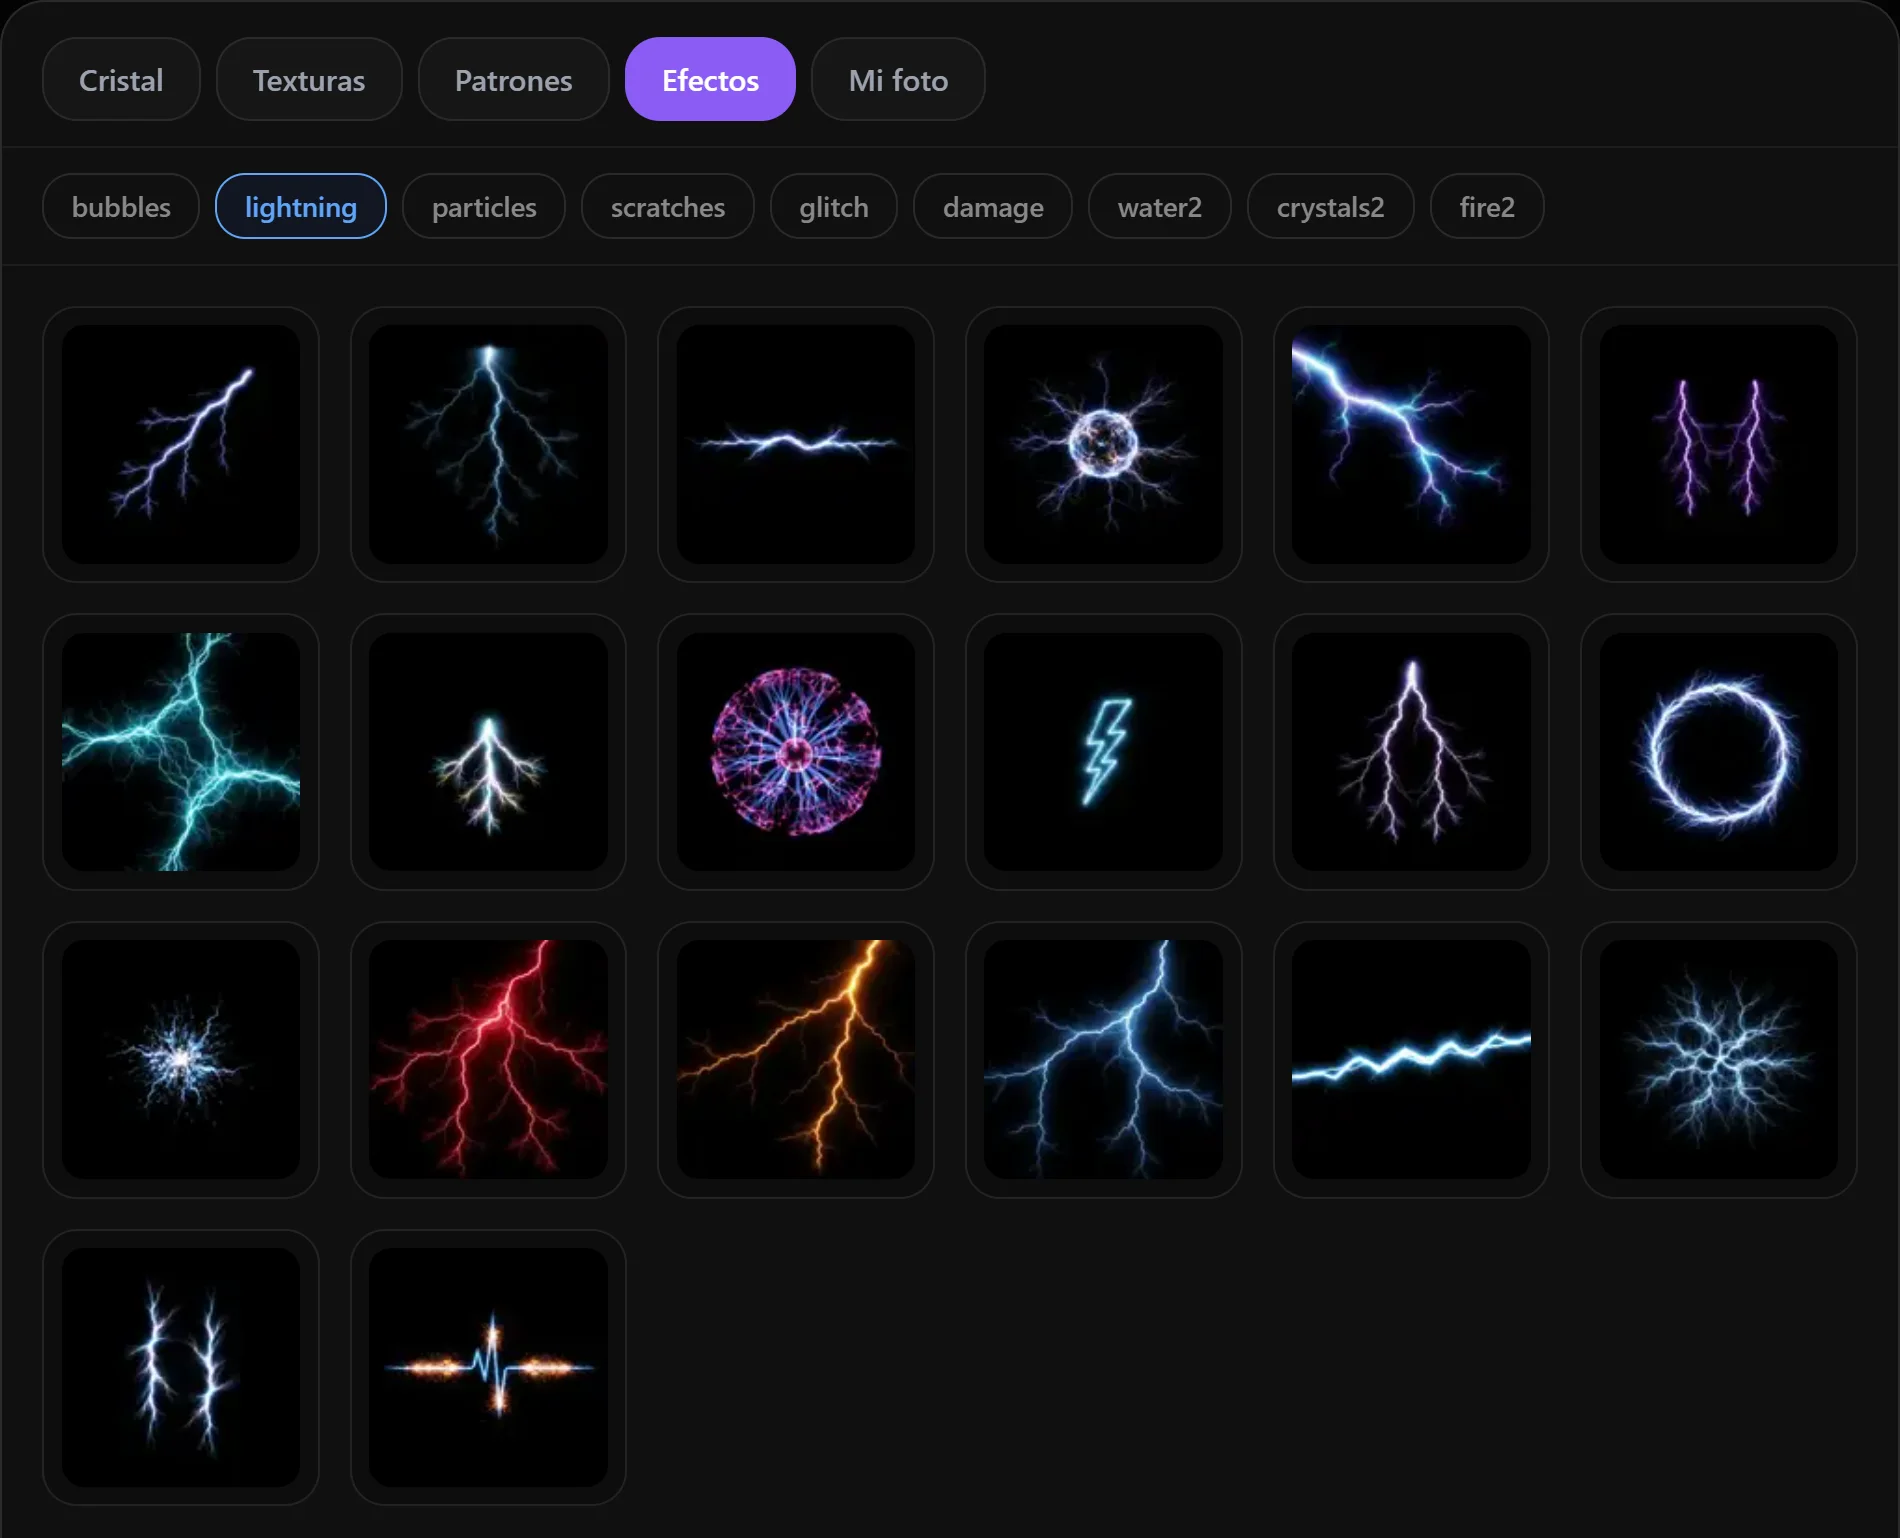This screenshot has height=1538, width=1900.
Task: Pick the bright blue-cyan diagonal bolt thumbnail
Action: click(1411, 444)
